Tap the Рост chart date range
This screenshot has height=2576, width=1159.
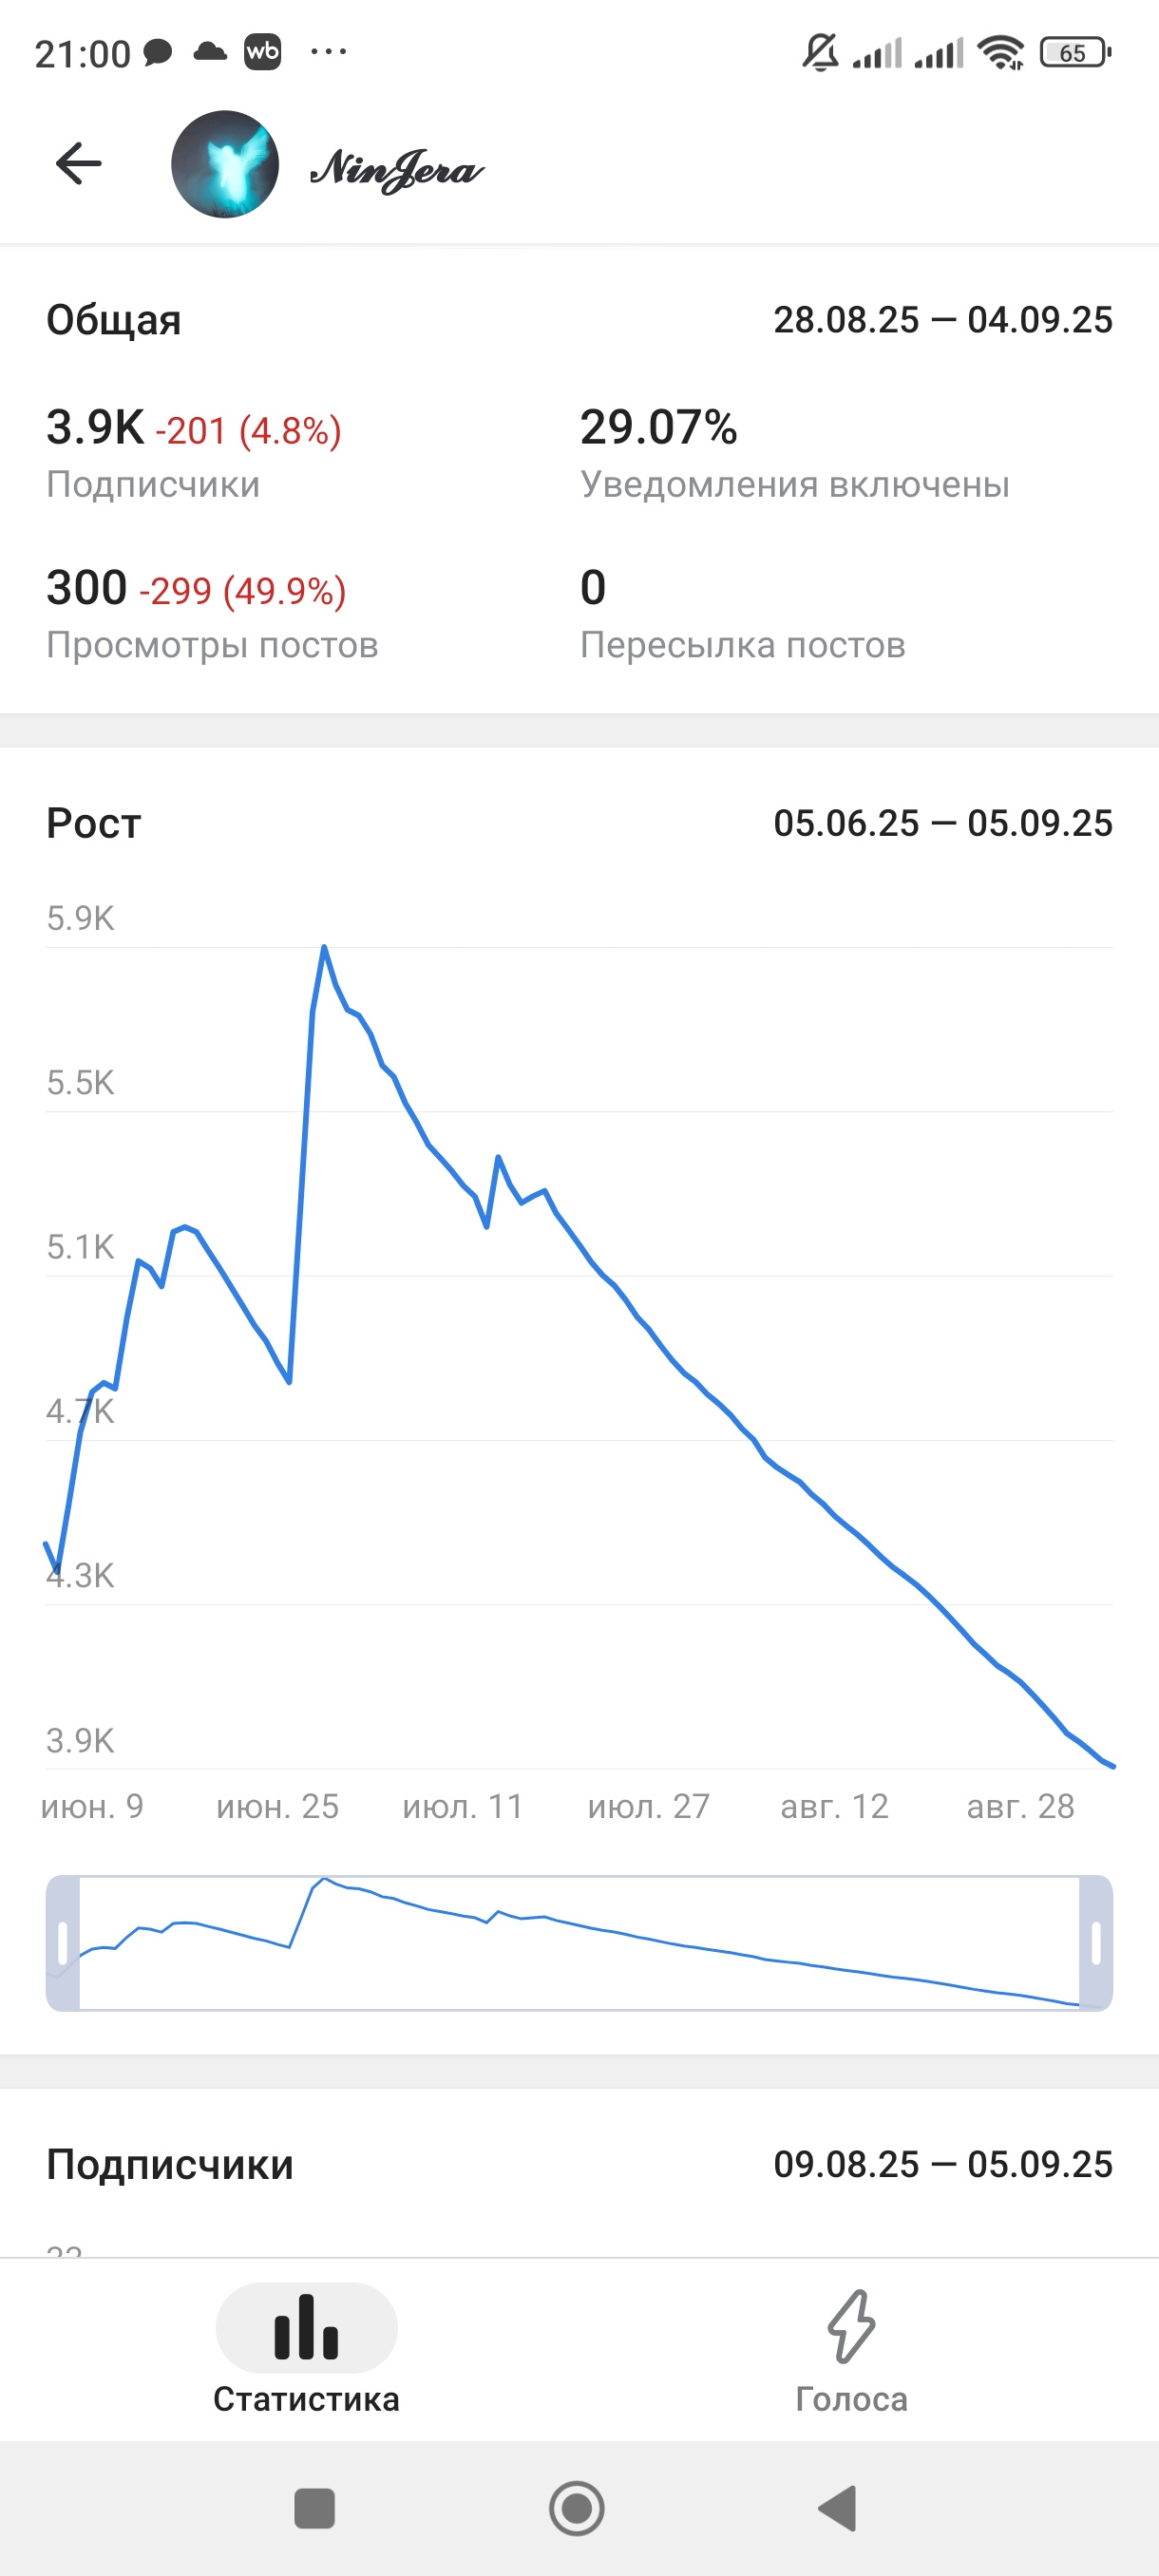[x=942, y=823]
